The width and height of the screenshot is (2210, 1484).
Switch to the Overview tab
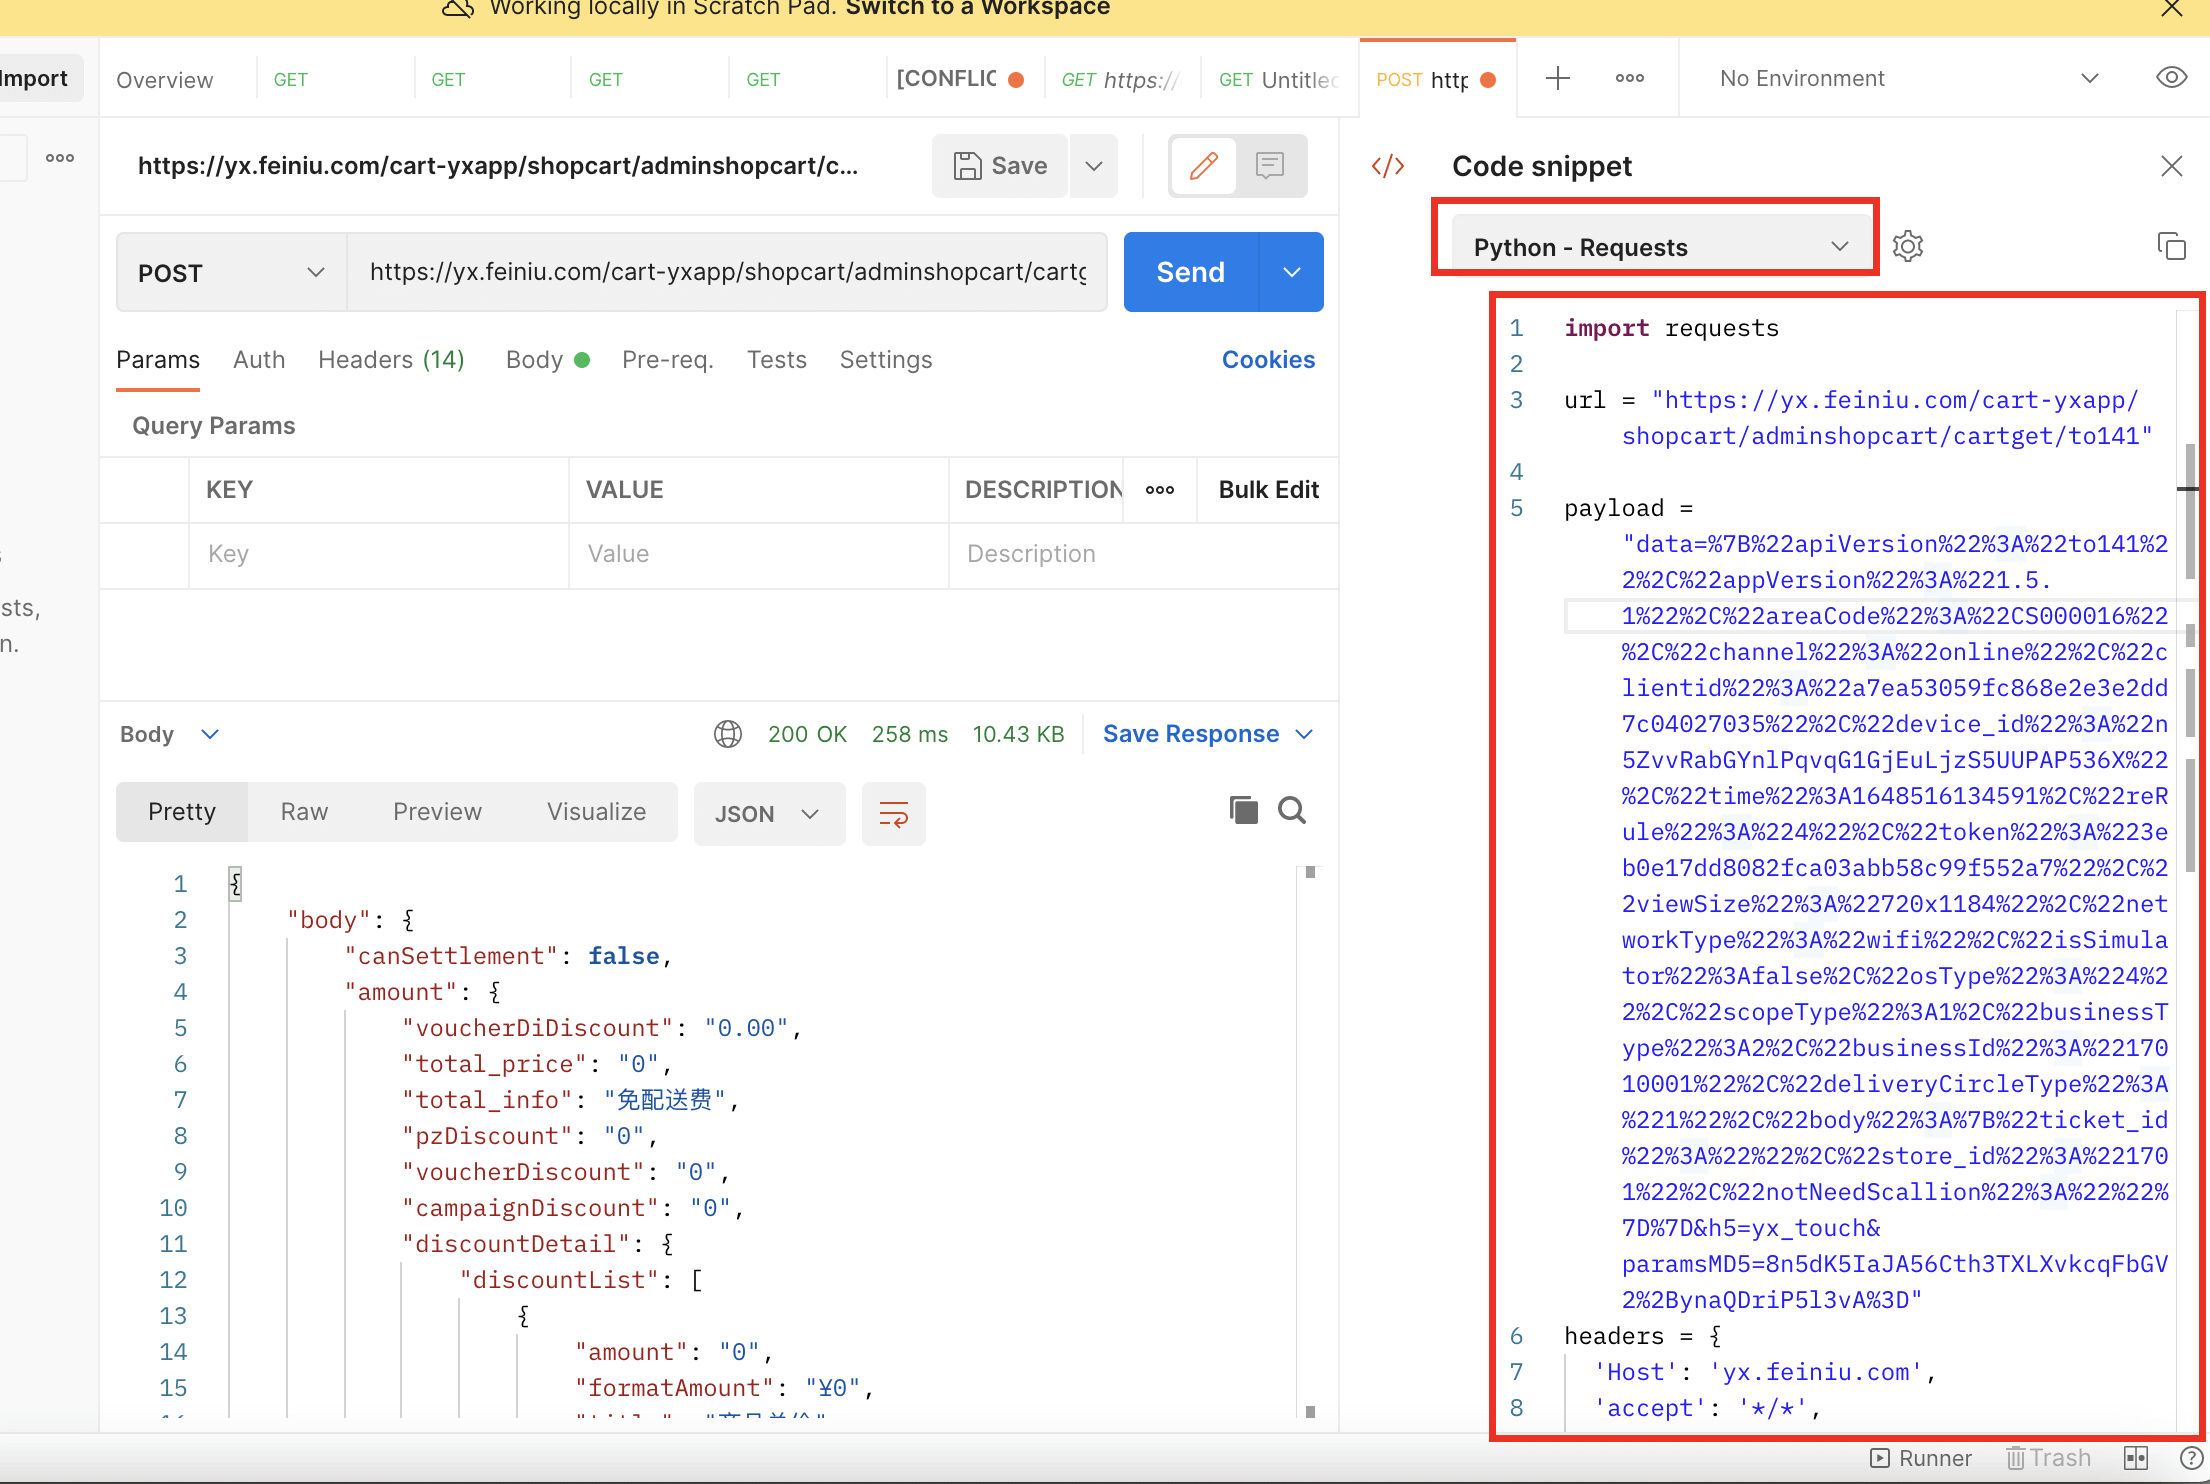pyautogui.click(x=165, y=79)
